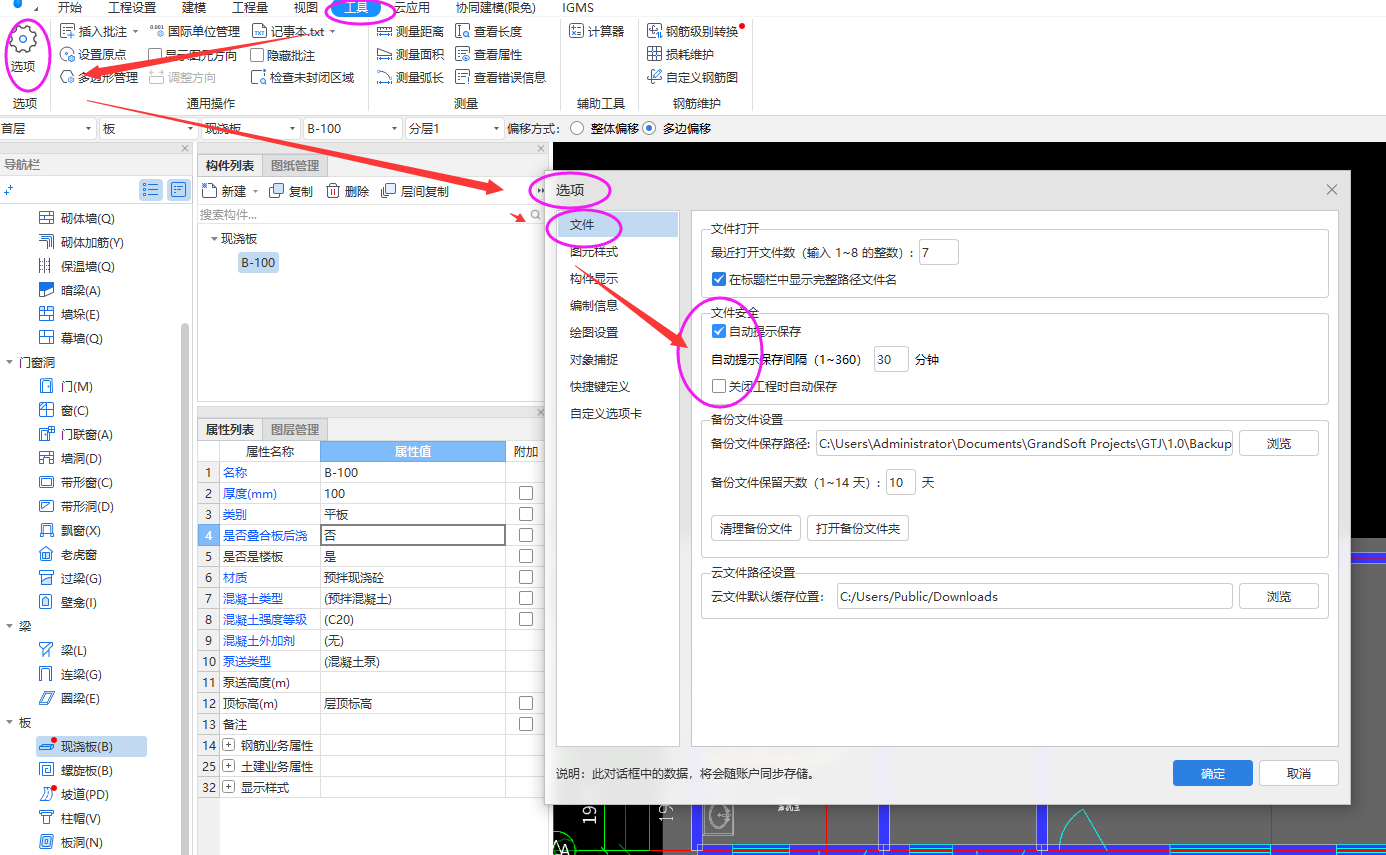Image resolution: width=1386 pixels, height=855 pixels.
Task: Click 复制 in component list toolbar
Action: click(291, 192)
